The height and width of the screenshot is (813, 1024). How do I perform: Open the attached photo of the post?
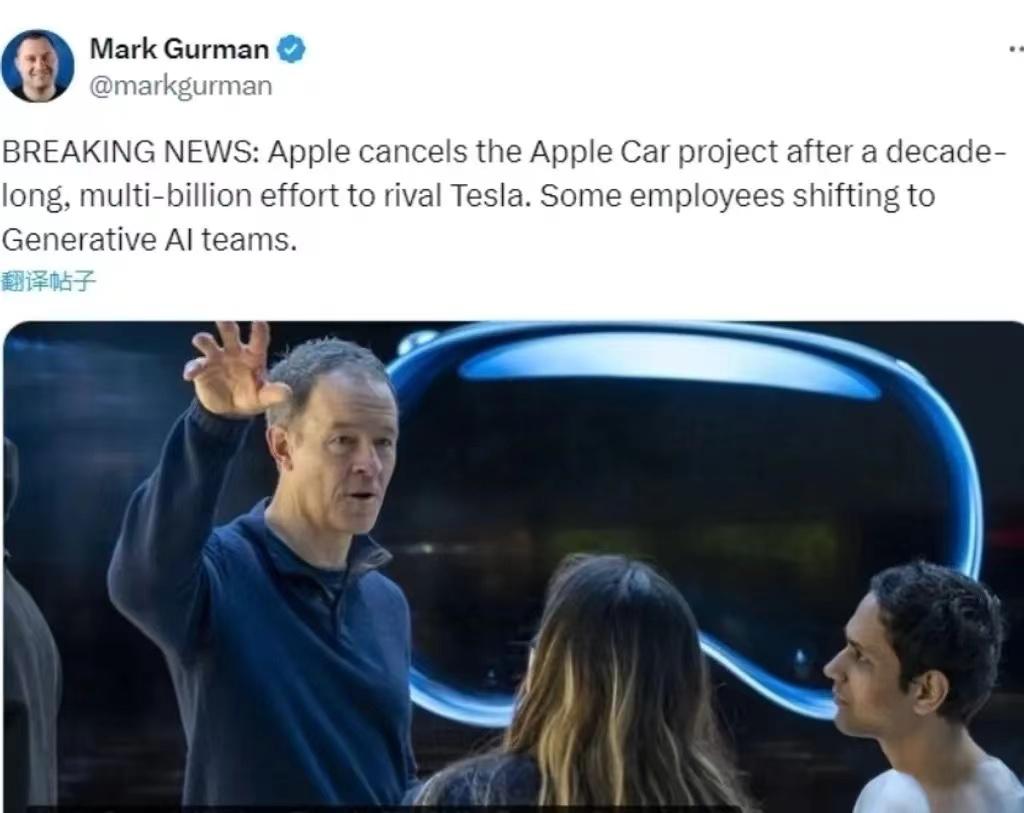(513, 567)
